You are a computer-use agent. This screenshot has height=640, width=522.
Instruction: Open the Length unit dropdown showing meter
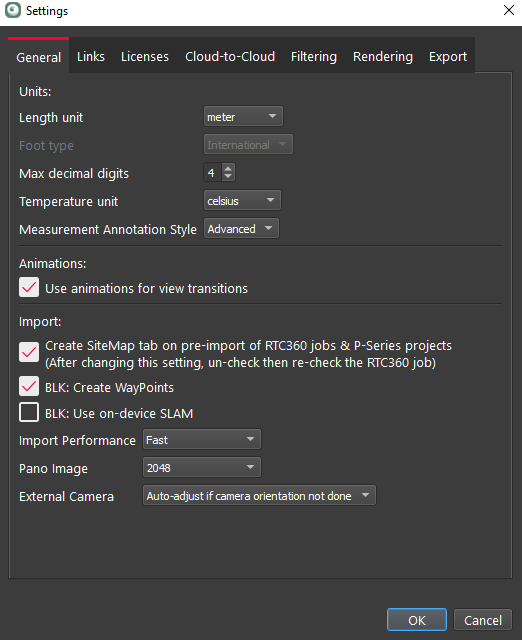coord(243,117)
